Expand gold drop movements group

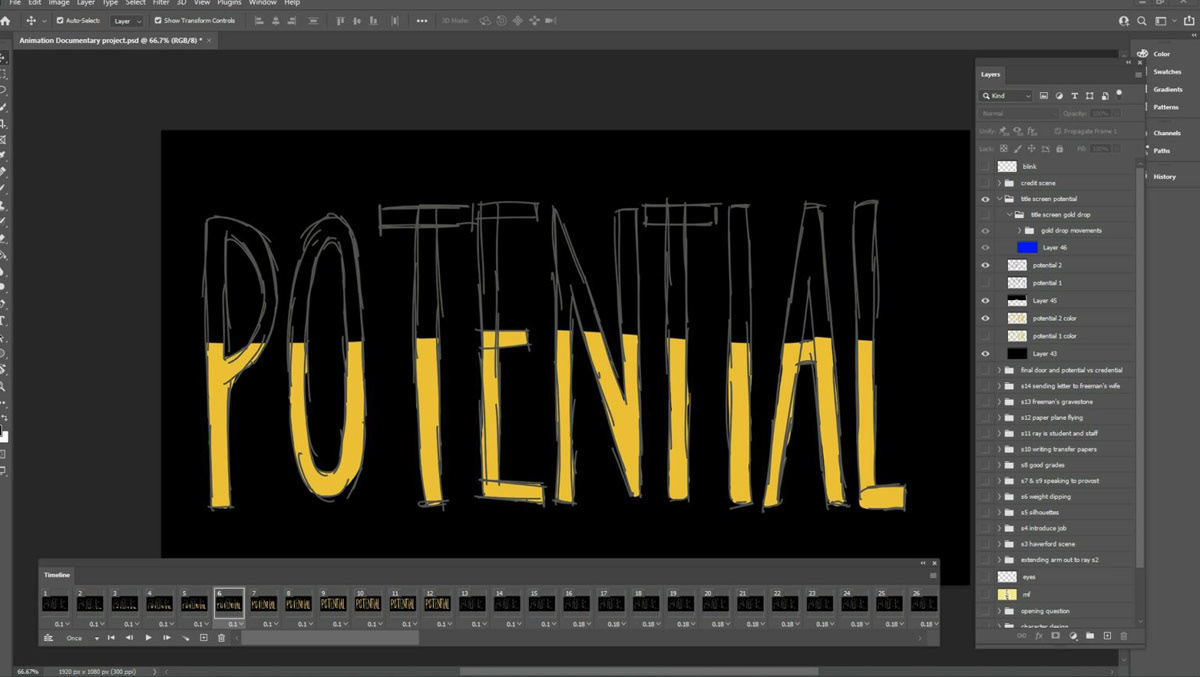(1019, 230)
